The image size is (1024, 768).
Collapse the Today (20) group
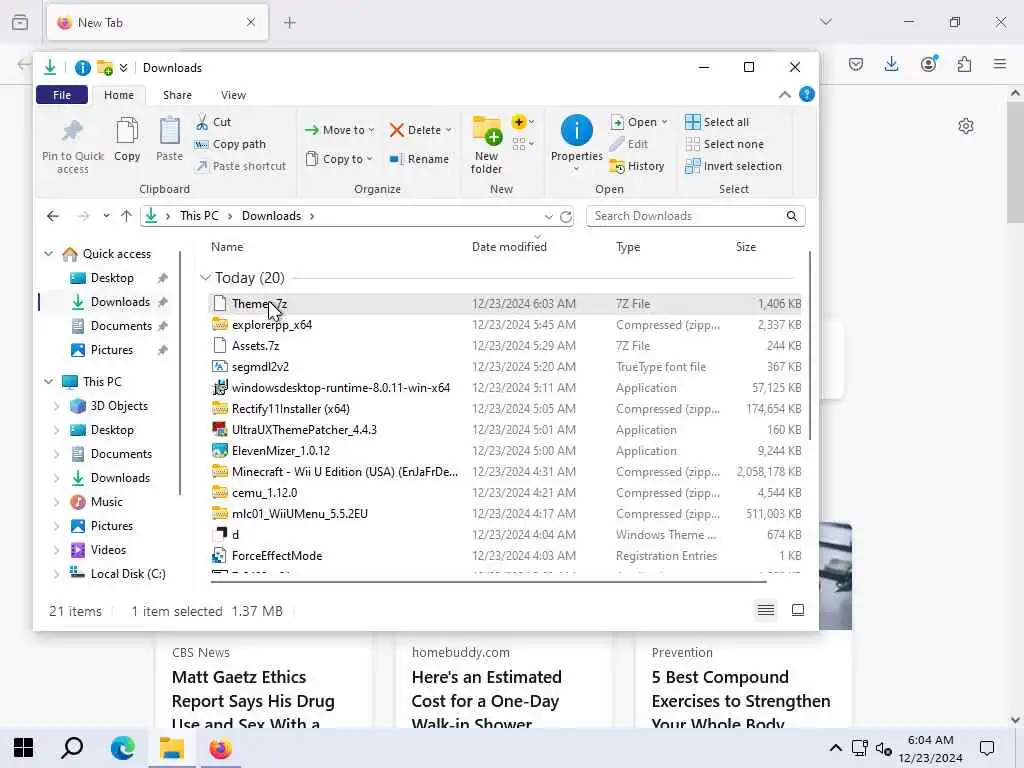(205, 278)
